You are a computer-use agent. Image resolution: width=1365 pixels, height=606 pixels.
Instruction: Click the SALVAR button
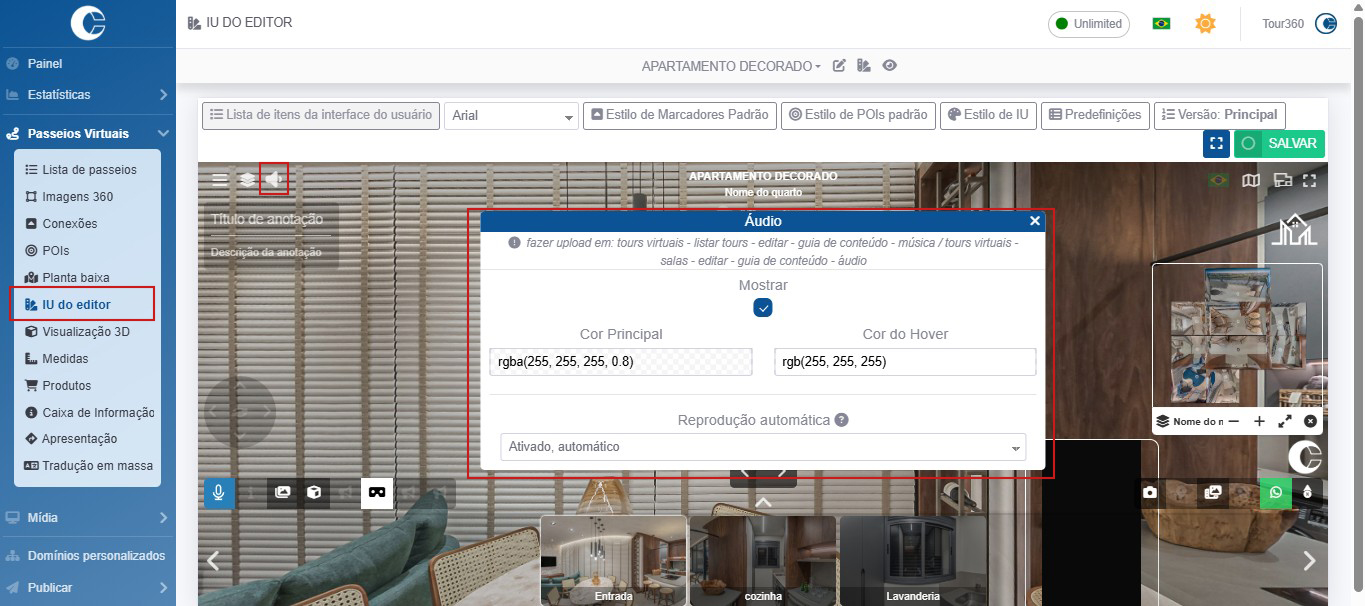coord(1279,144)
